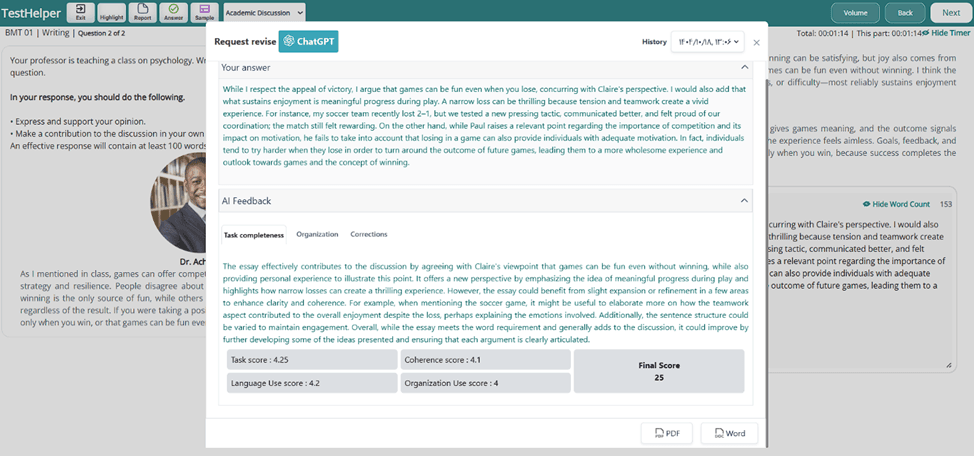Click the Next button
This screenshot has height=456, width=974.
(949, 13)
